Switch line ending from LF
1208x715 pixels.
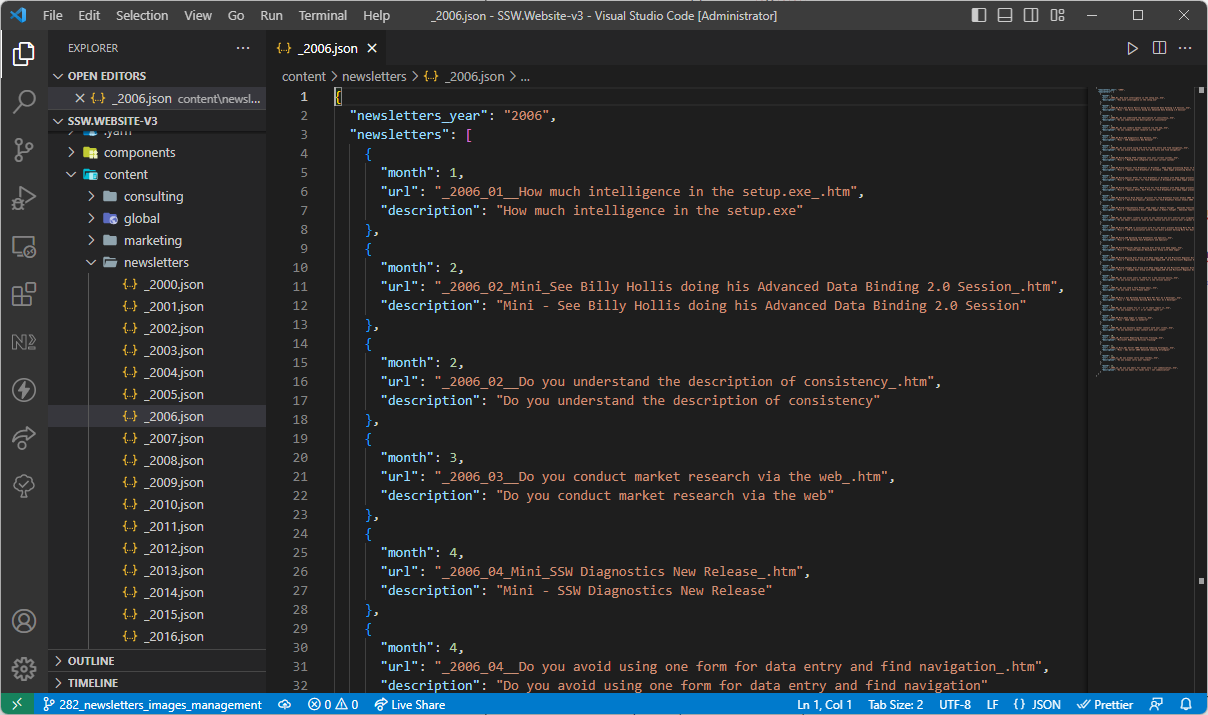(992, 704)
